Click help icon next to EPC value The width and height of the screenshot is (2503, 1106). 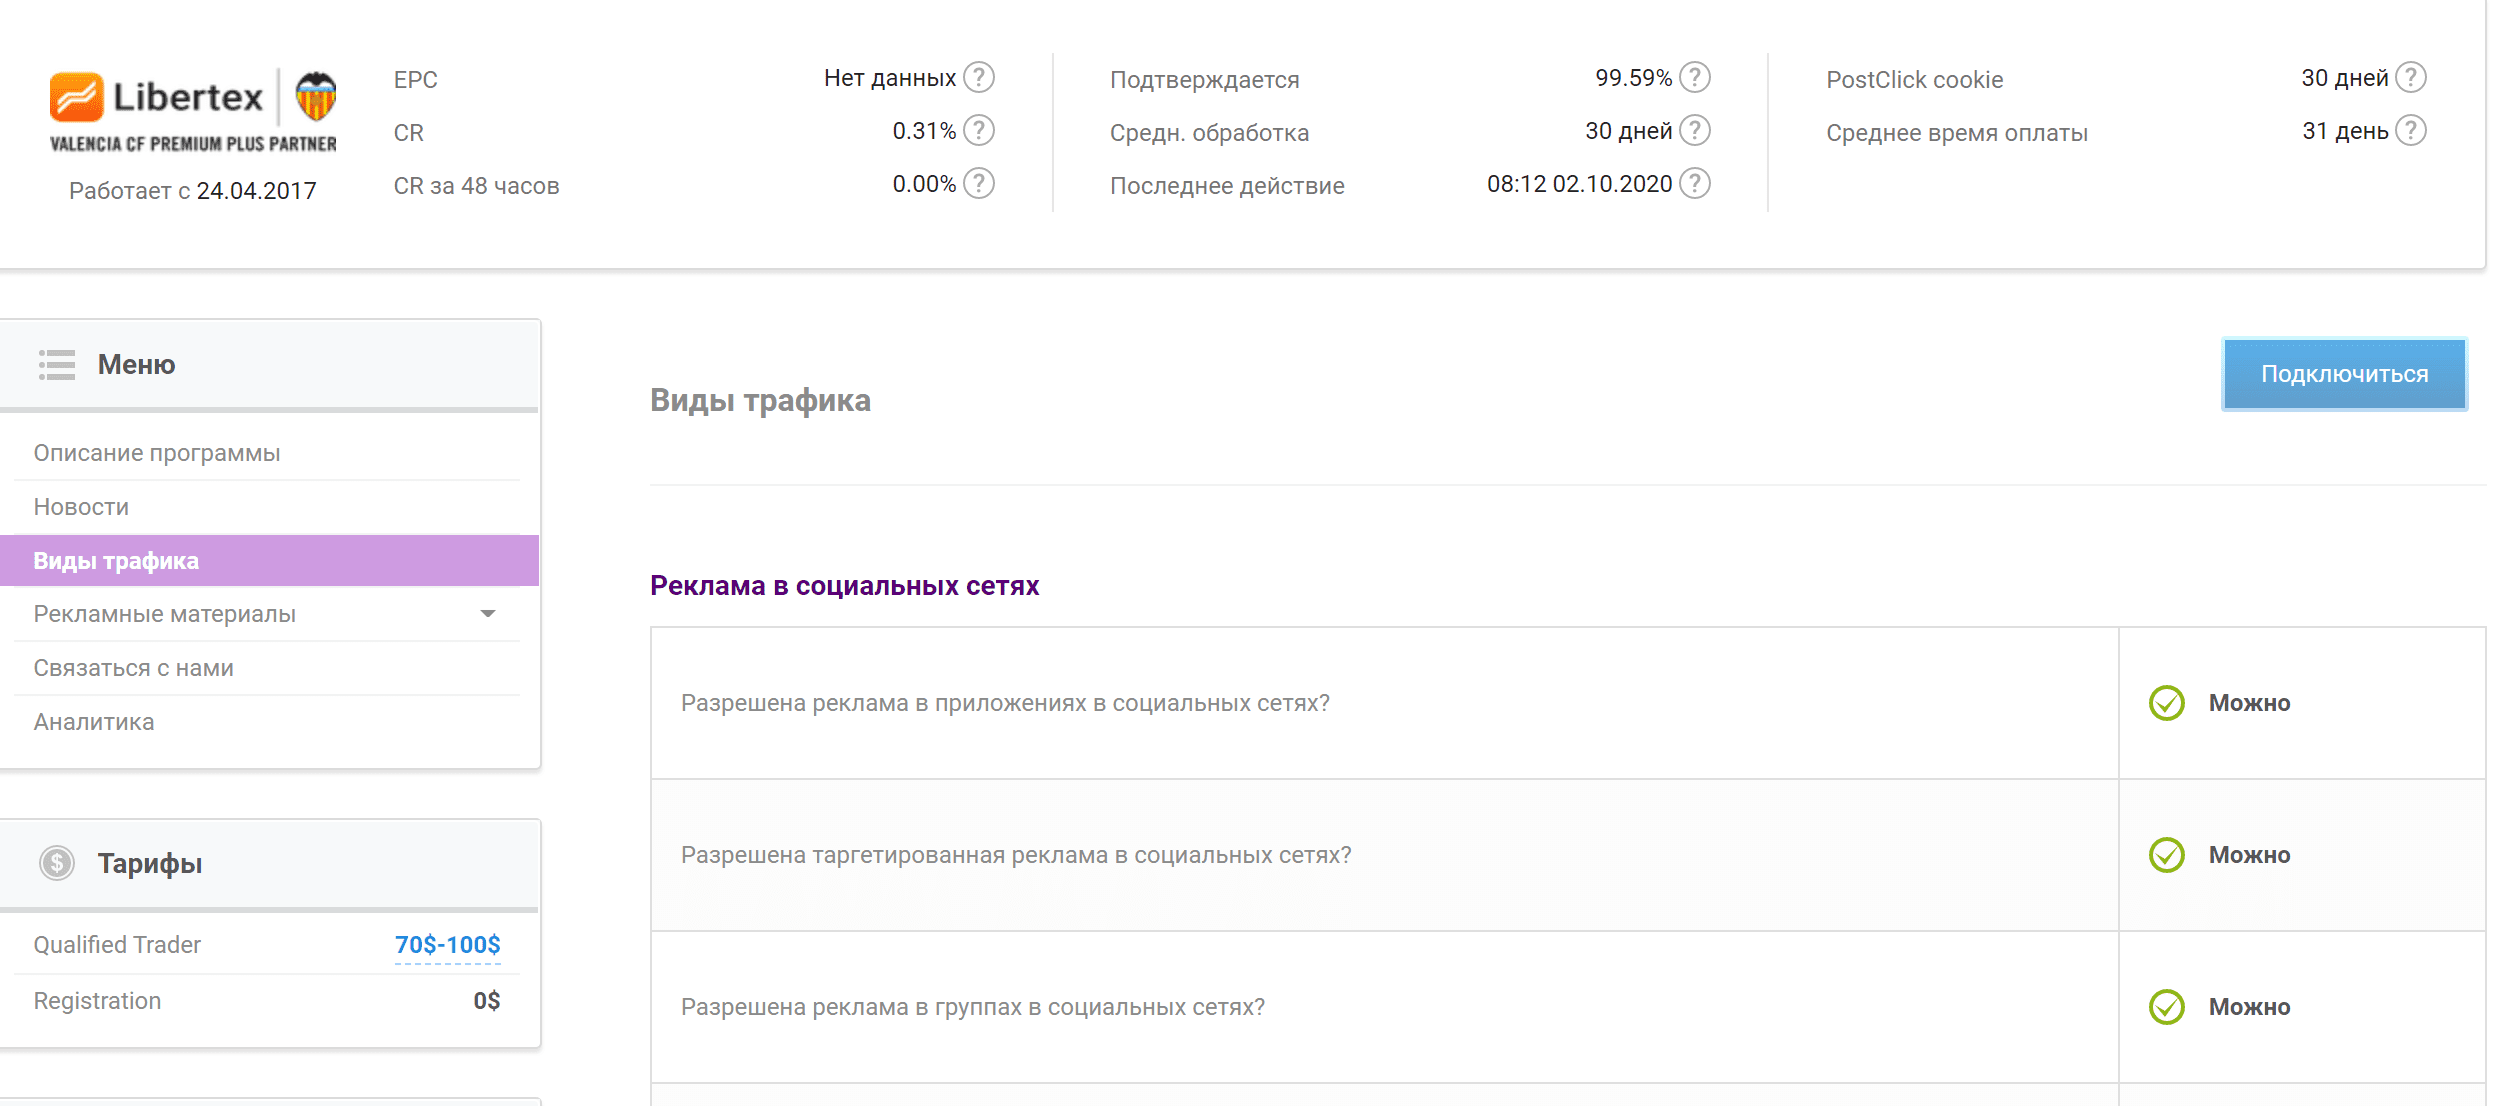pyautogui.click(x=978, y=78)
